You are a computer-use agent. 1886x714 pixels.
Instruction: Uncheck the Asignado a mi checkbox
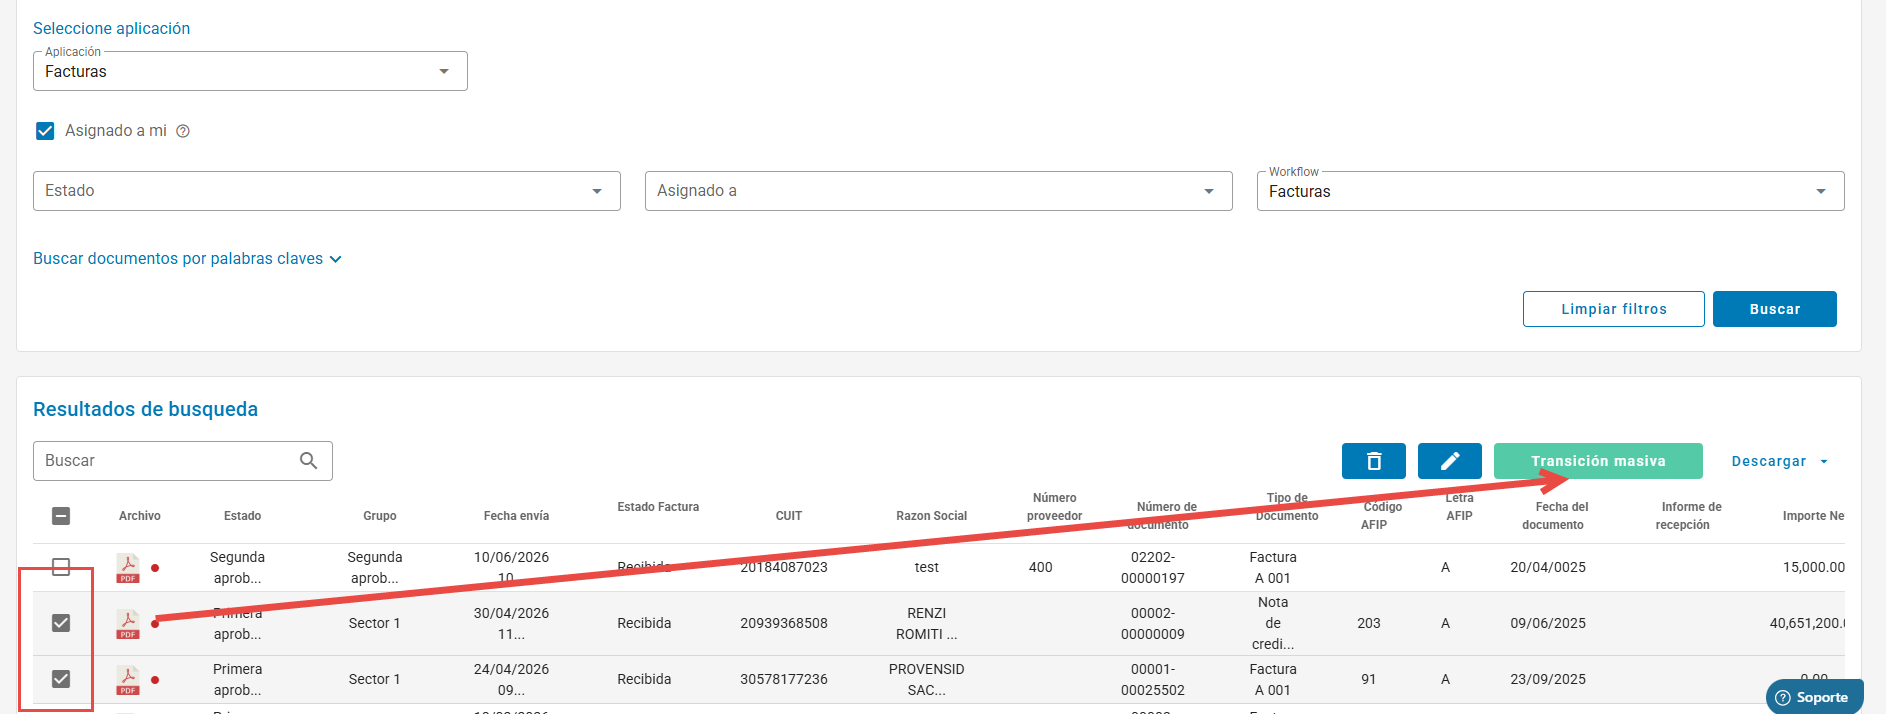[45, 131]
